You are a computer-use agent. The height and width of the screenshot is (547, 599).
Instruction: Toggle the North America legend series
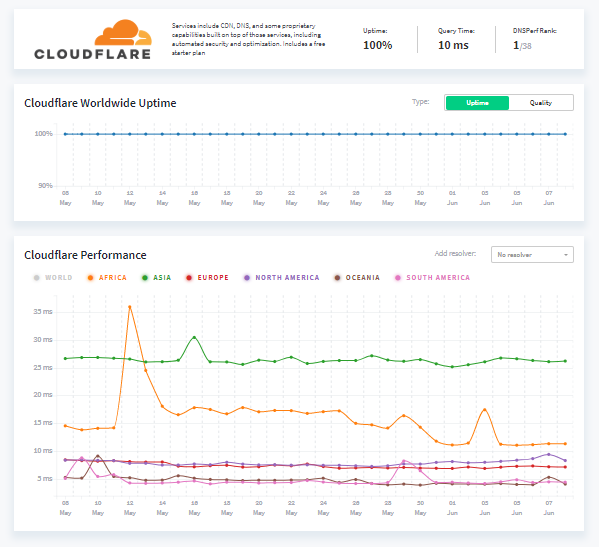282,278
